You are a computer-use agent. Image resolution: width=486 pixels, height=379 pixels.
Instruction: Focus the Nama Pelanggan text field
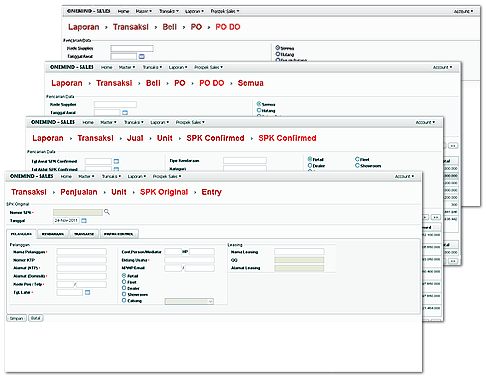[x=82, y=252]
